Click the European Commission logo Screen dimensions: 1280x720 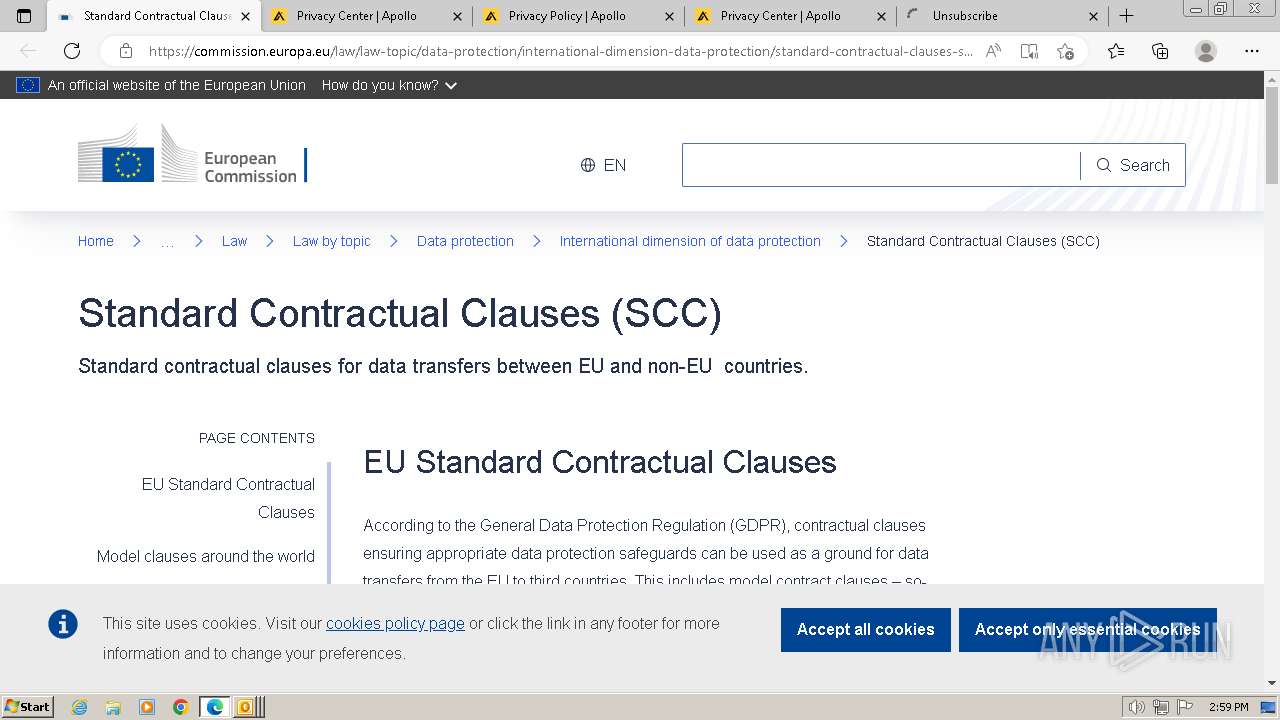click(192, 154)
